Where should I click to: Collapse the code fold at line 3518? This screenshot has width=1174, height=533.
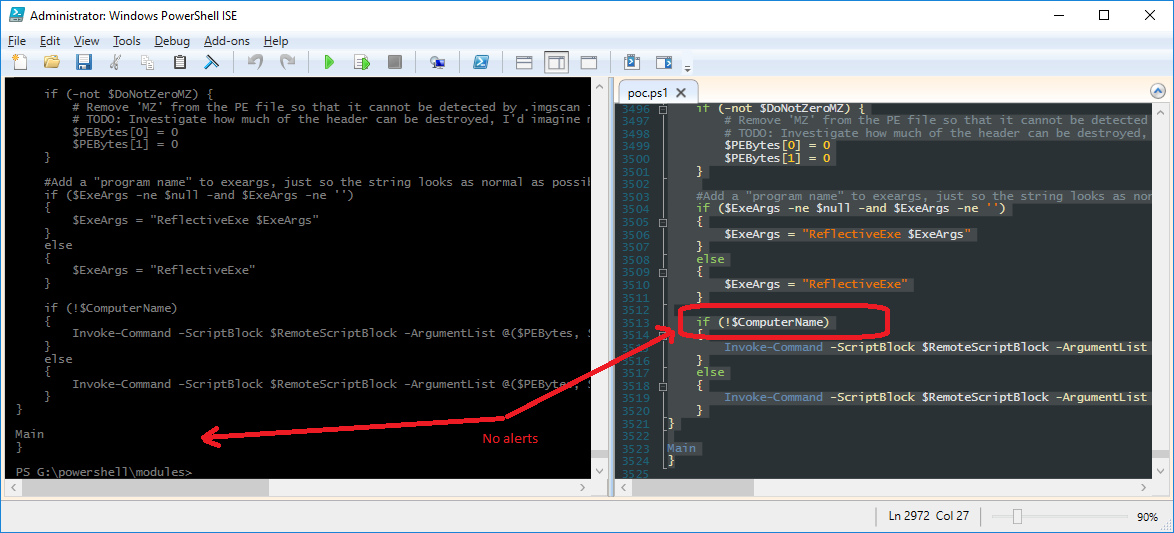663,386
